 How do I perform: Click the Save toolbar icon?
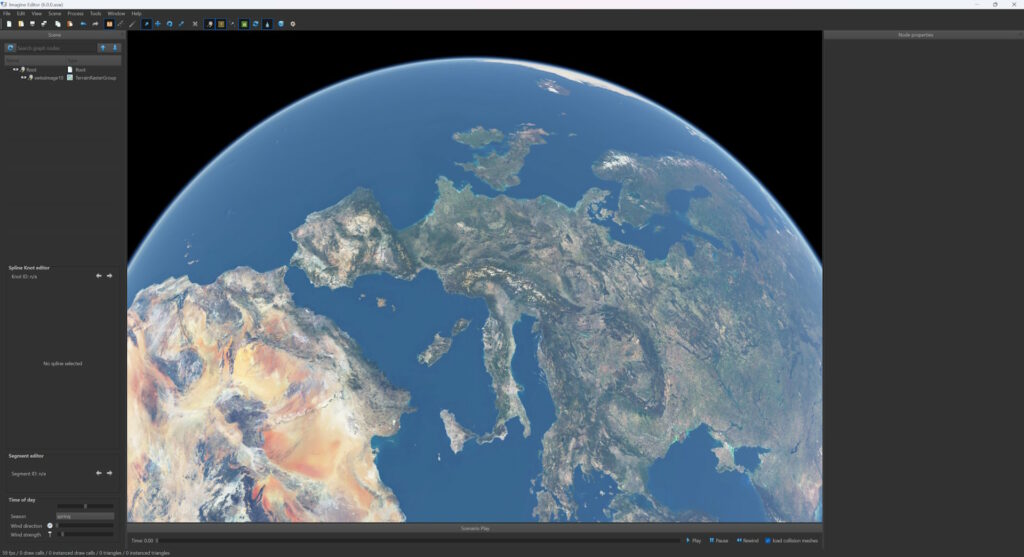(x=32, y=24)
